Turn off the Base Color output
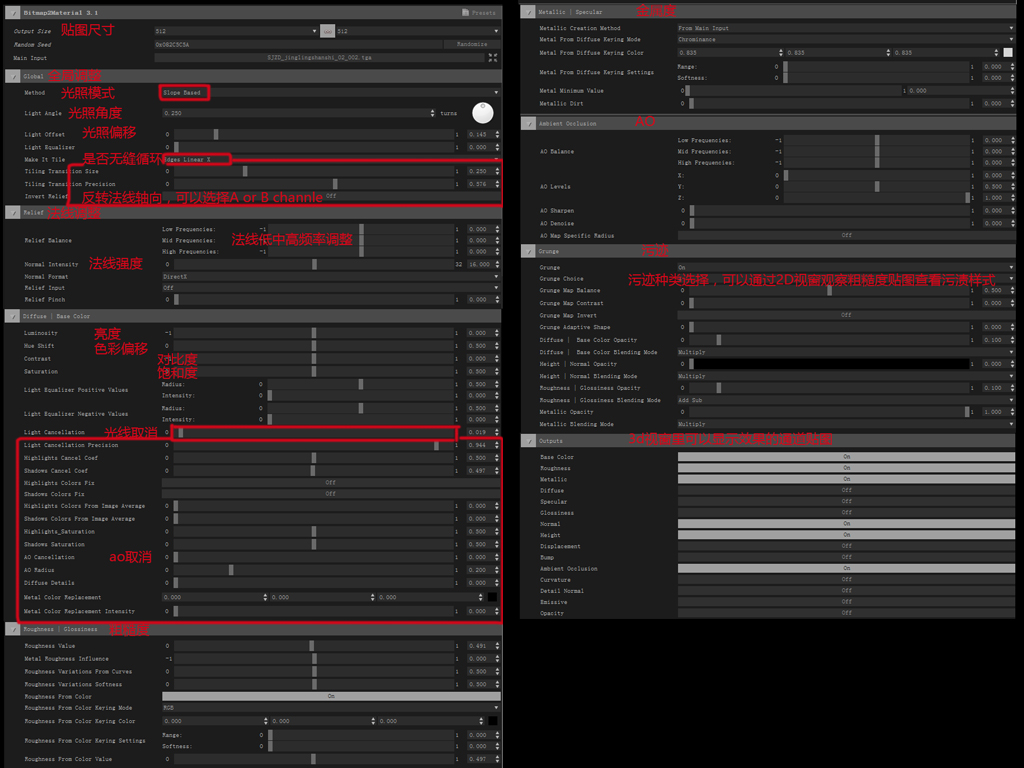 point(846,457)
